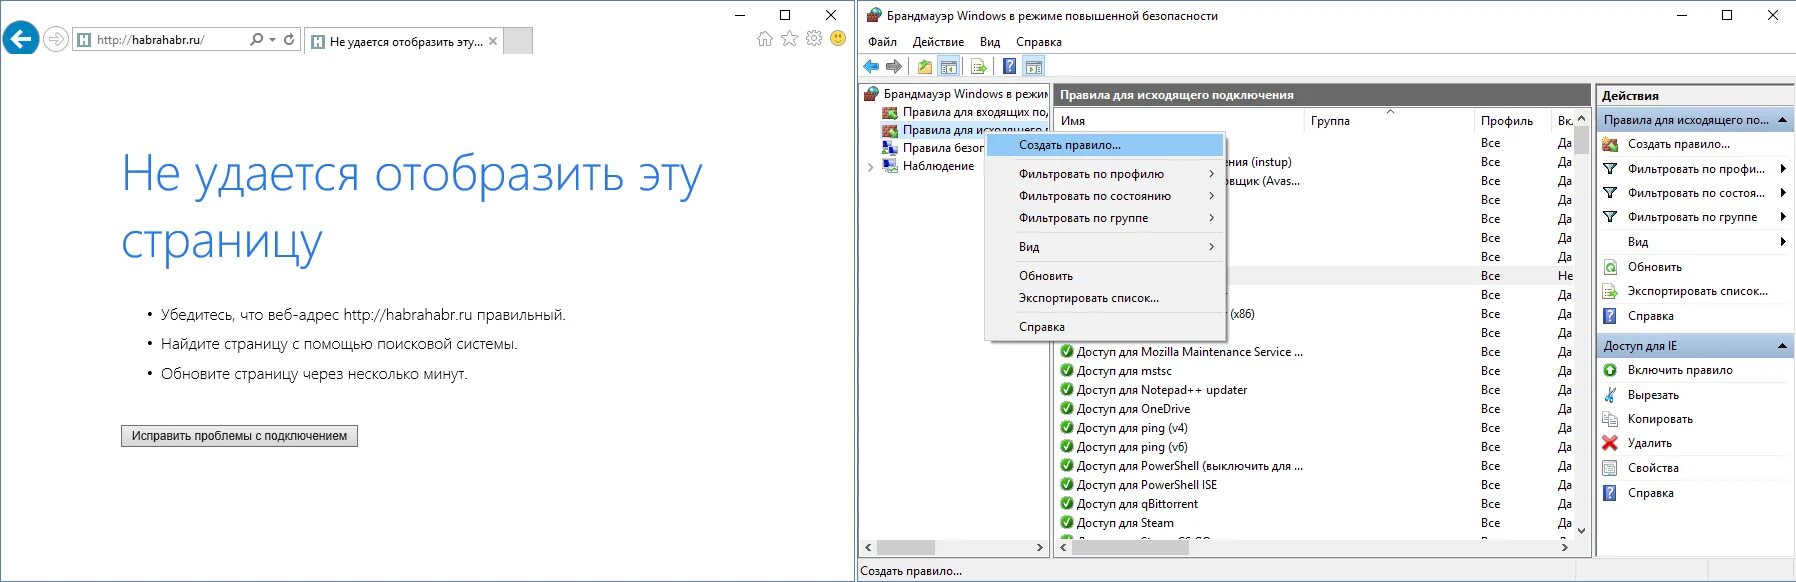Open IE Tools gear icon

[814, 39]
